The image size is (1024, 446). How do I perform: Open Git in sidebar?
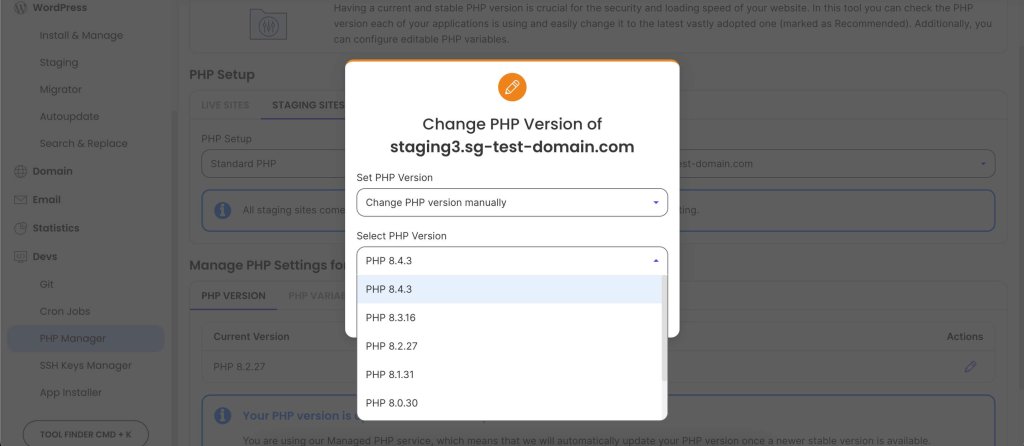point(46,285)
